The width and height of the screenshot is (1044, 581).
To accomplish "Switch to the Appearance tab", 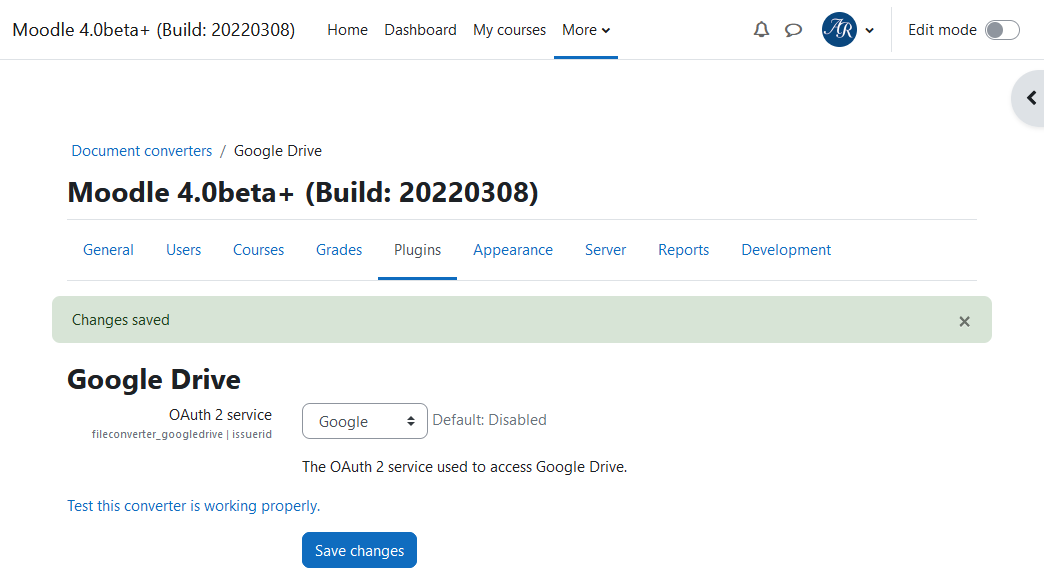I will click(x=513, y=250).
